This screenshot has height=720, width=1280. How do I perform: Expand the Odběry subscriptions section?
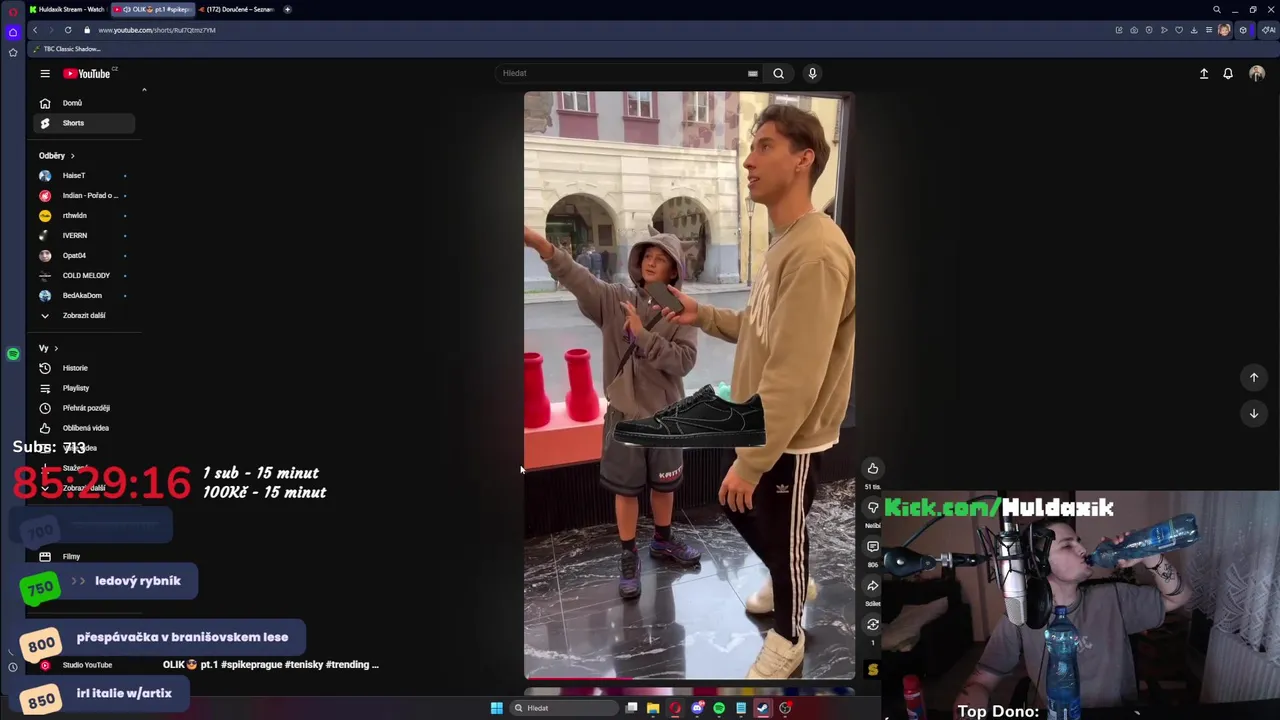pyautogui.click(x=57, y=156)
